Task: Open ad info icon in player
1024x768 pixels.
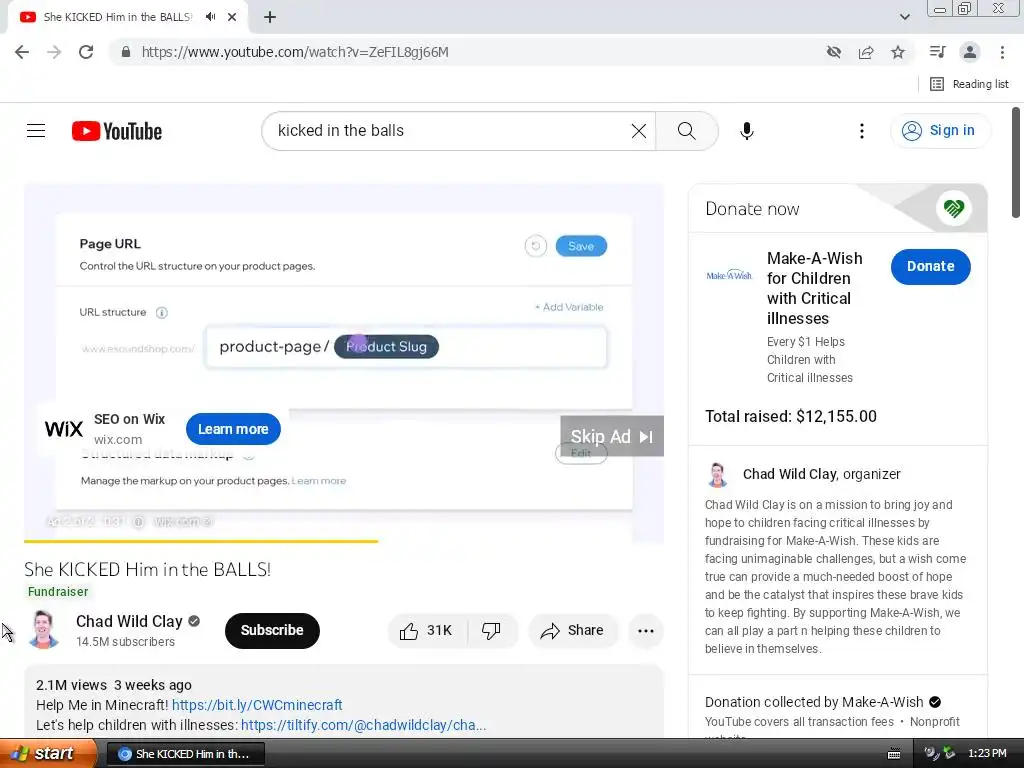Action: click(x=138, y=521)
